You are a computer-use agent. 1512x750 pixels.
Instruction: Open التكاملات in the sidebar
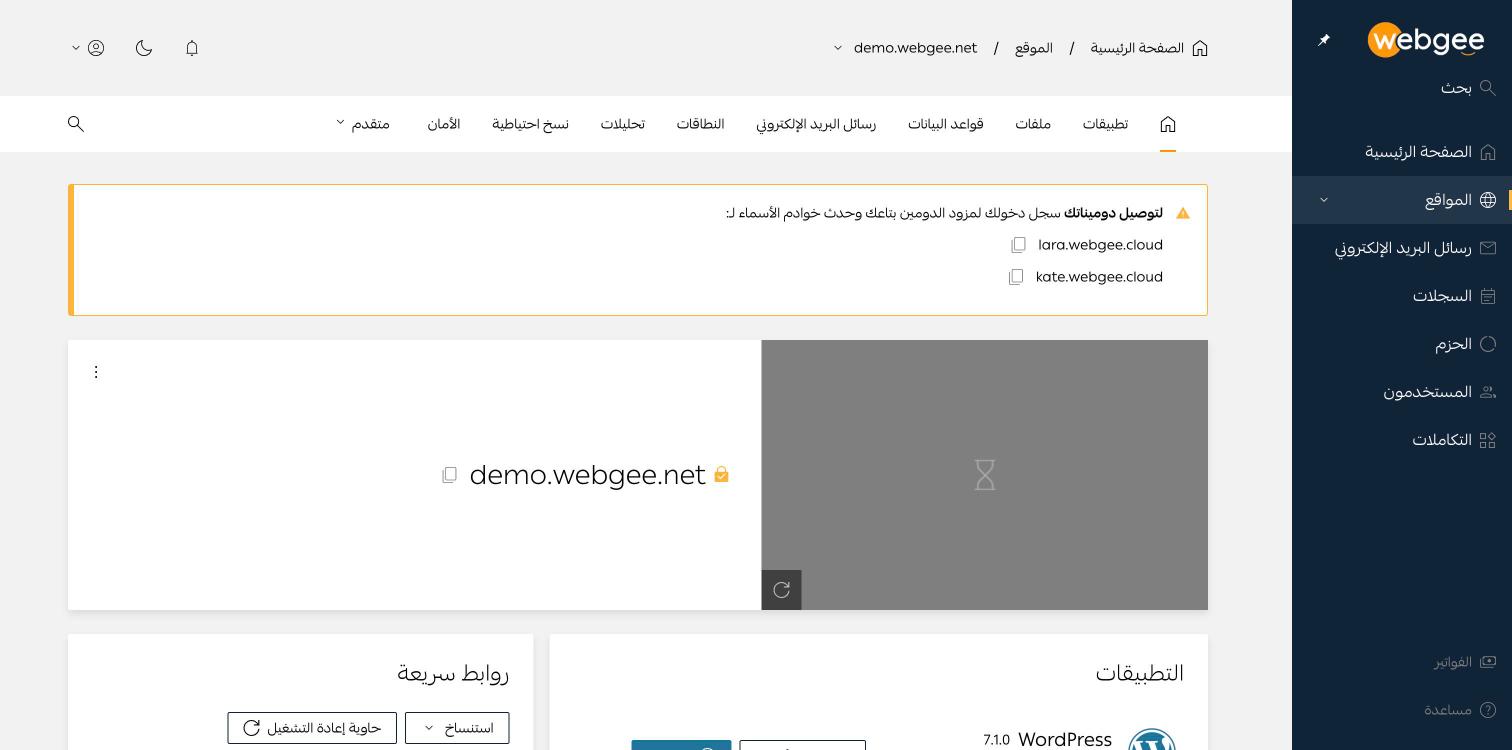tap(1402, 440)
